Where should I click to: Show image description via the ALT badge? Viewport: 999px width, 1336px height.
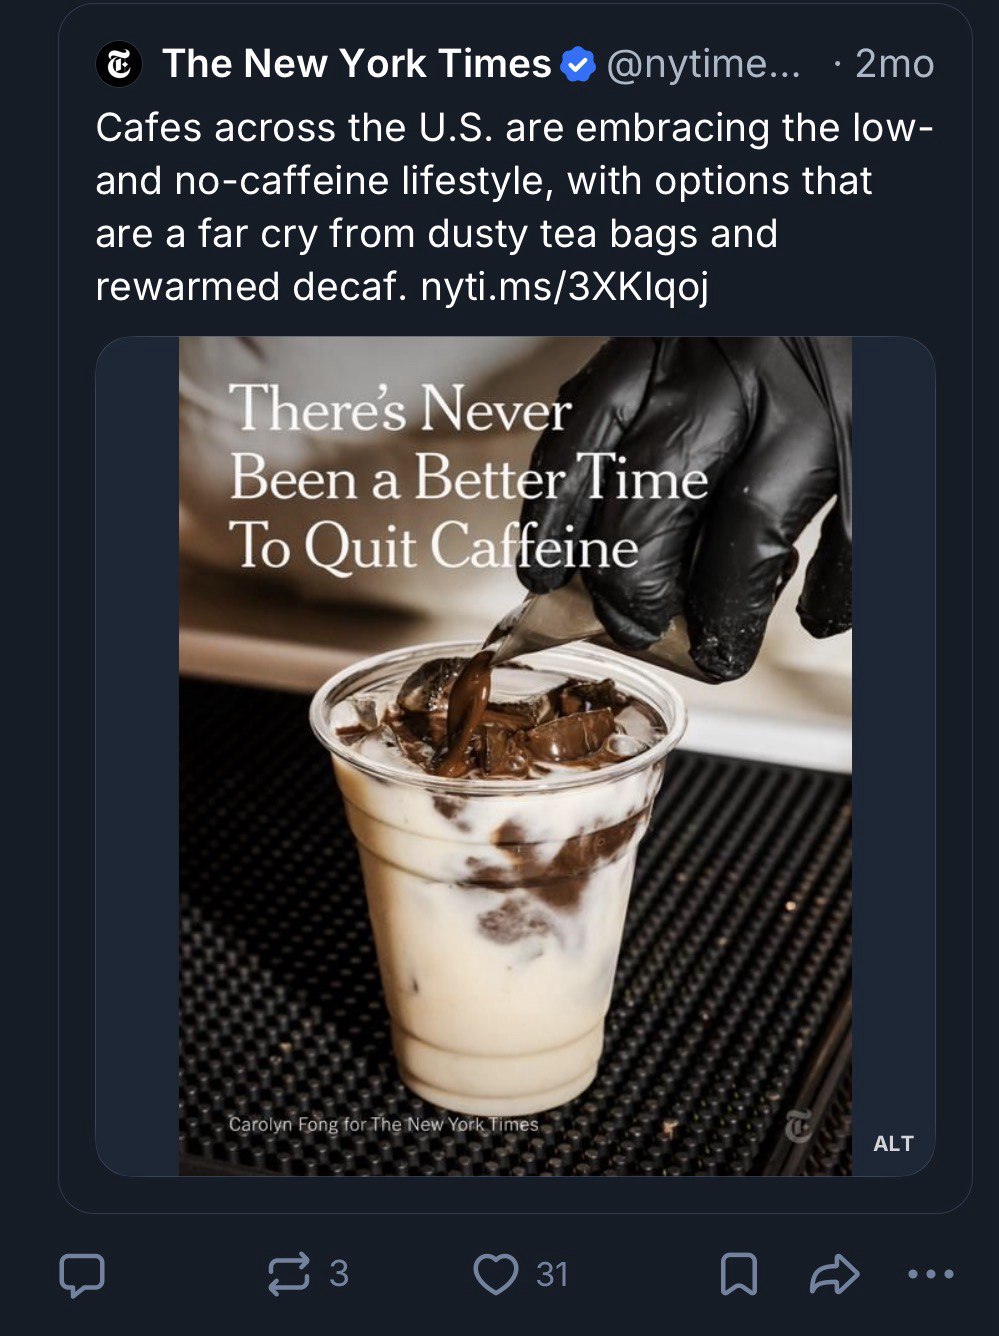893,1144
